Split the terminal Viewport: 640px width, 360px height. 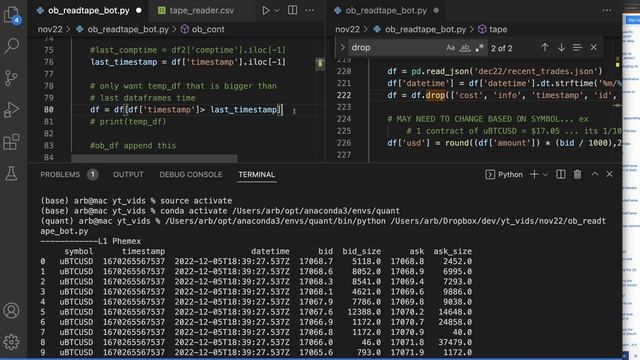[x=561, y=175]
